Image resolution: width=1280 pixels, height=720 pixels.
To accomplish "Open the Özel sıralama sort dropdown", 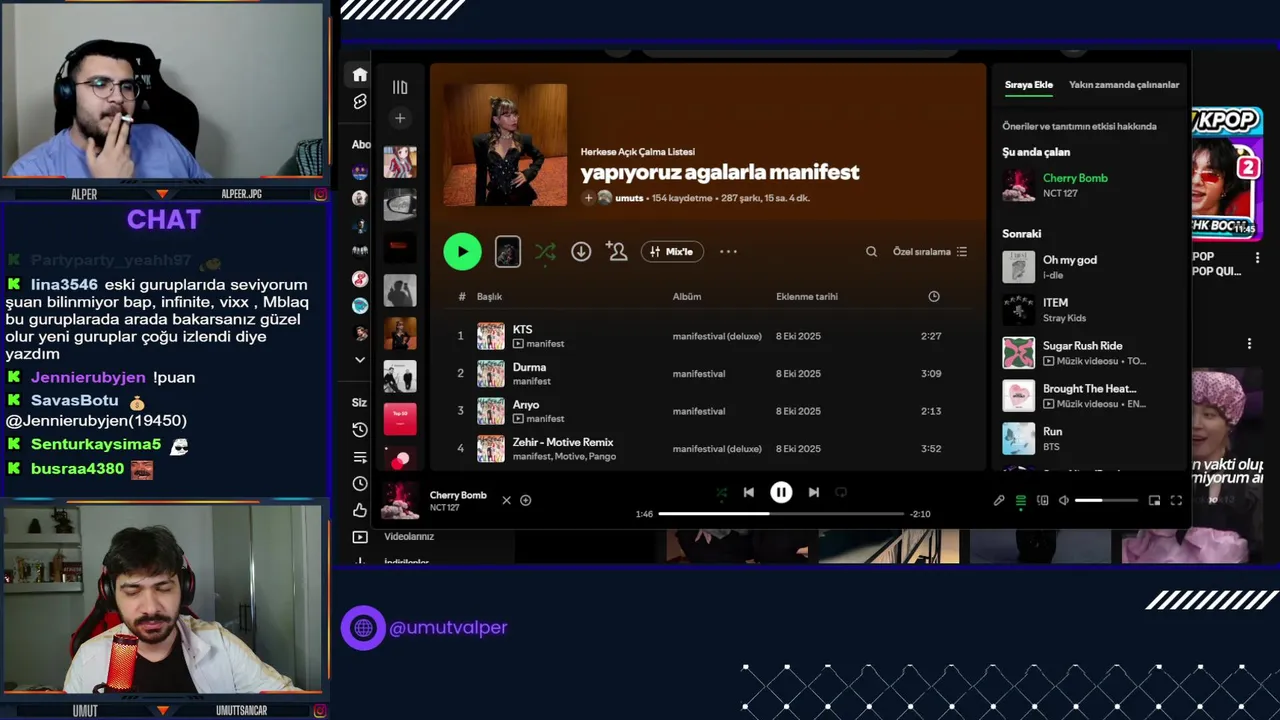I will tap(930, 252).
